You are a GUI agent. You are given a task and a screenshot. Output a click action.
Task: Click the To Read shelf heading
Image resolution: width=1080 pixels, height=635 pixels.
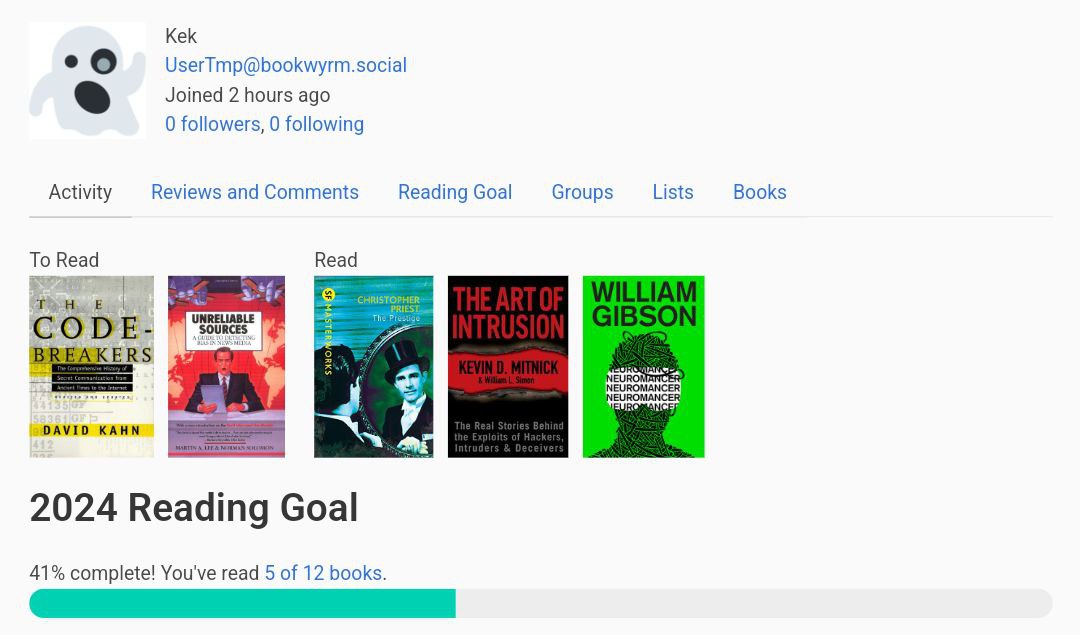[64, 260]
